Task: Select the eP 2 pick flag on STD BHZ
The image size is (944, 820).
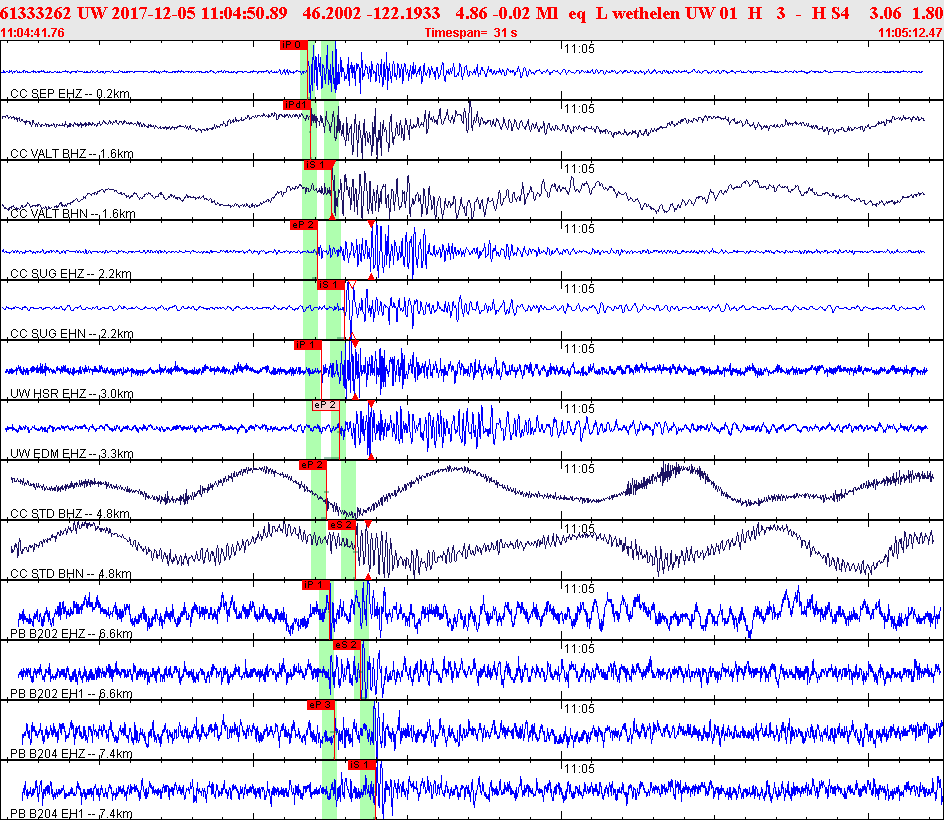Action: pos(312,465)
